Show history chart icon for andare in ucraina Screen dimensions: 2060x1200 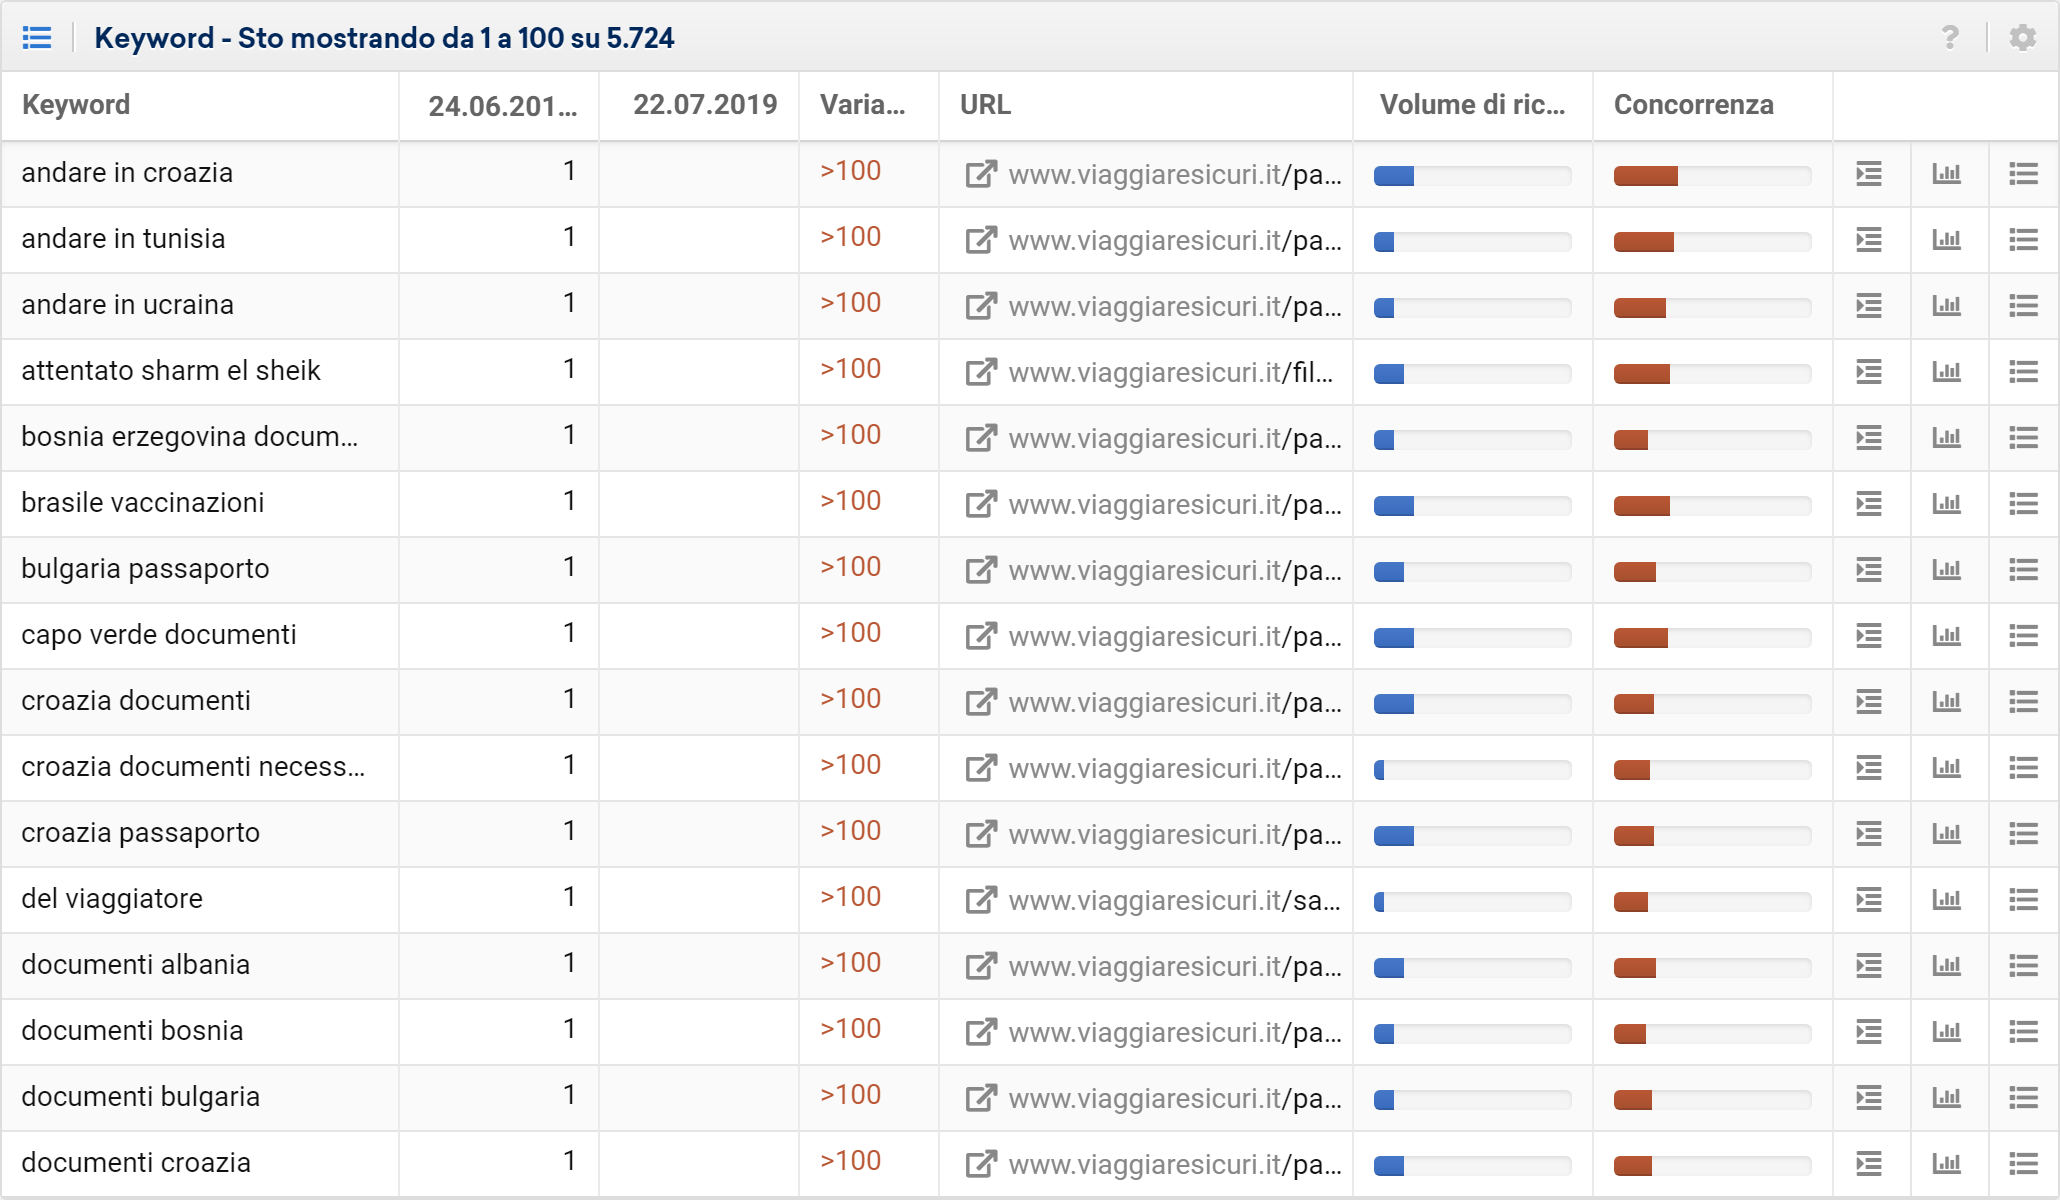pyautogui.click(x=1946, y=306)
